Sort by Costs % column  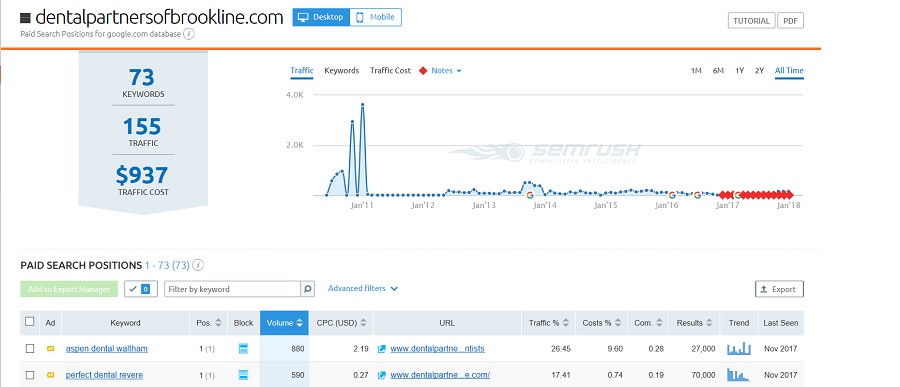coord(601,323)
